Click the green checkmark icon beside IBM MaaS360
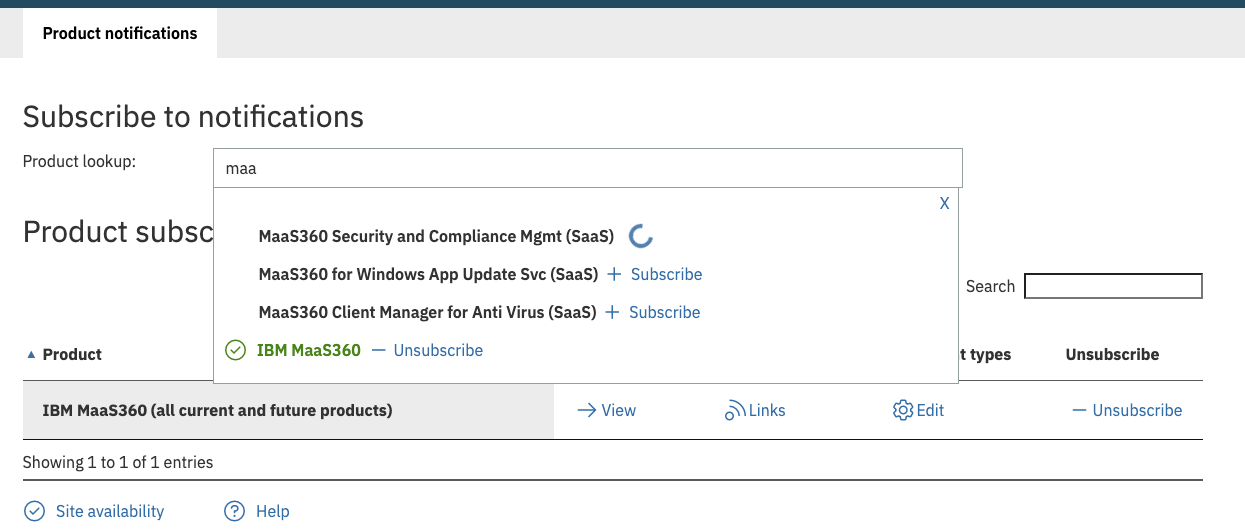The image size is (1245, 529). click(236, 350)
